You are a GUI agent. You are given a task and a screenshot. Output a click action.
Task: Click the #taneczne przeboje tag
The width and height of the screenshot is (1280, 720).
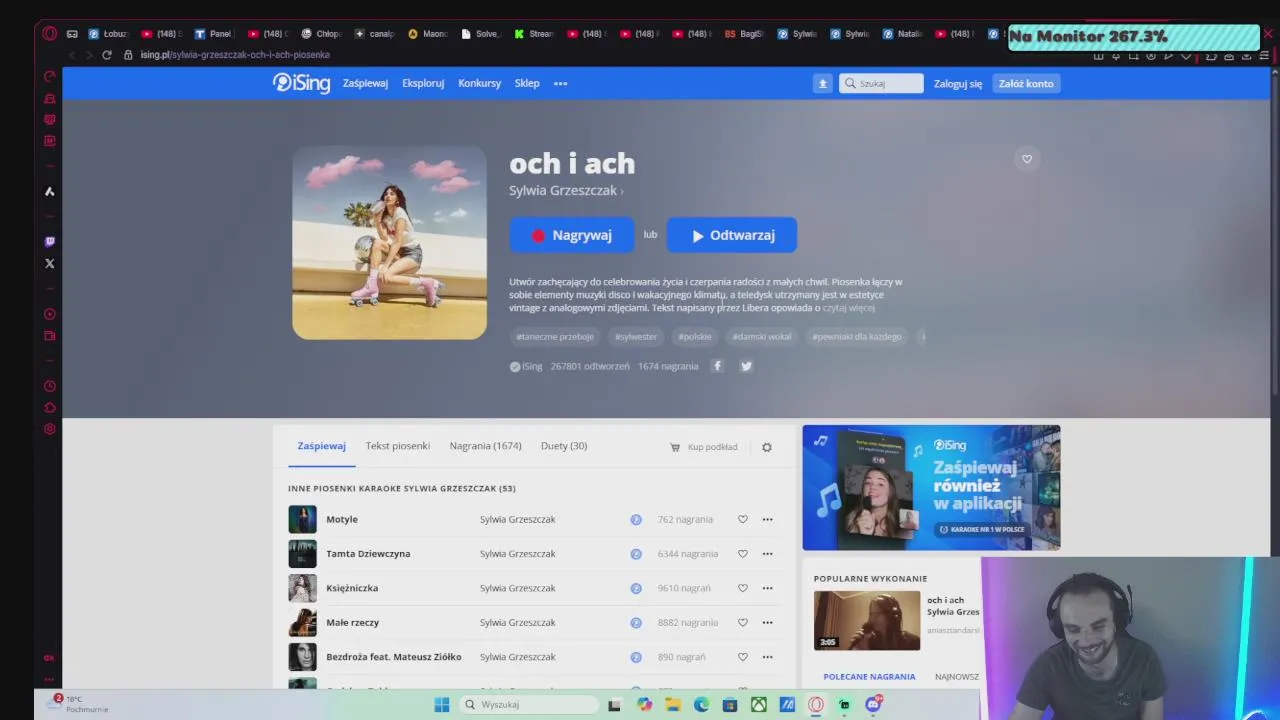555,337
